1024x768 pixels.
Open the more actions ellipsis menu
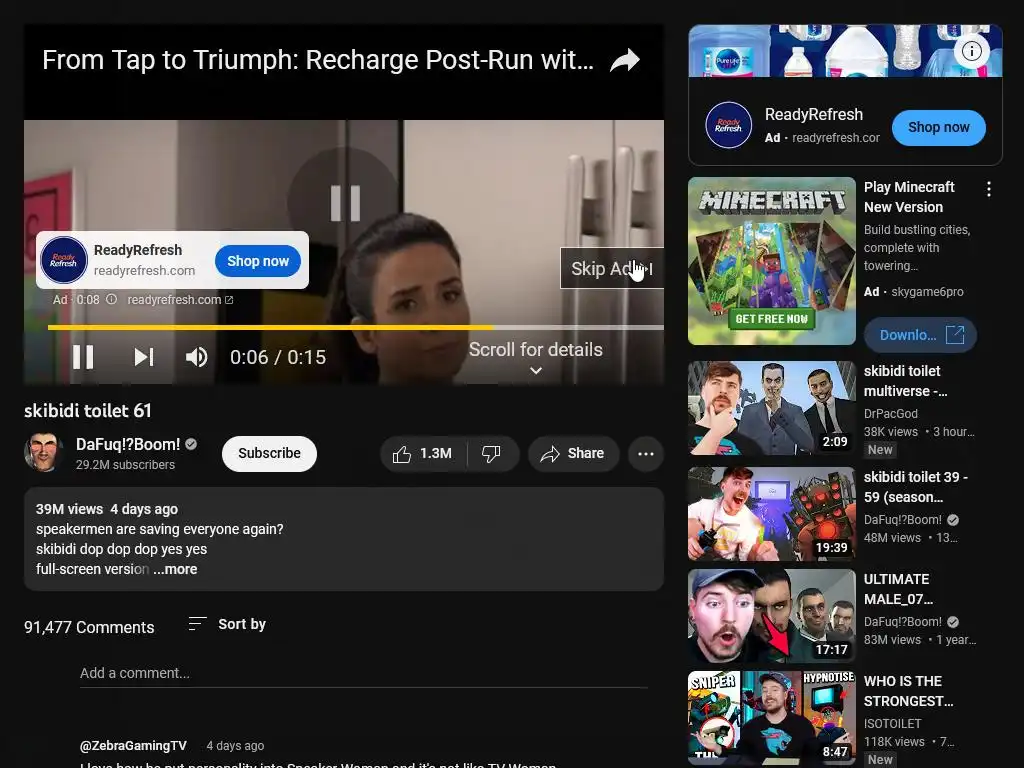pyautogui.click(x=646, y=454)
